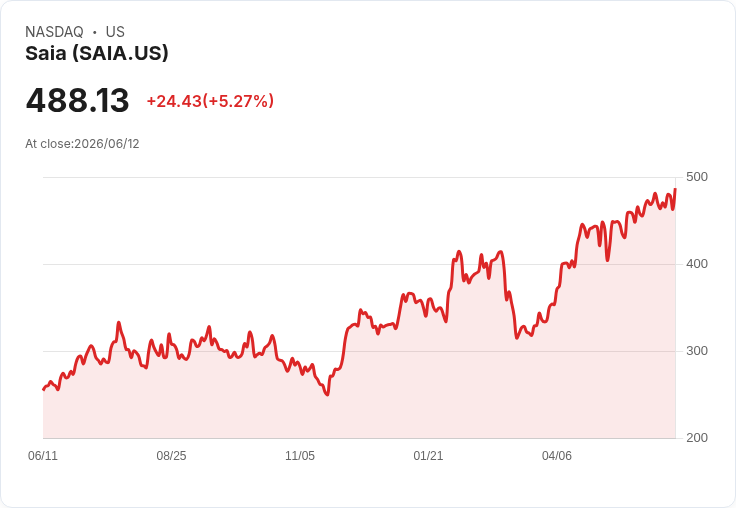Click the 200 y-axis label

click(697, 438)
